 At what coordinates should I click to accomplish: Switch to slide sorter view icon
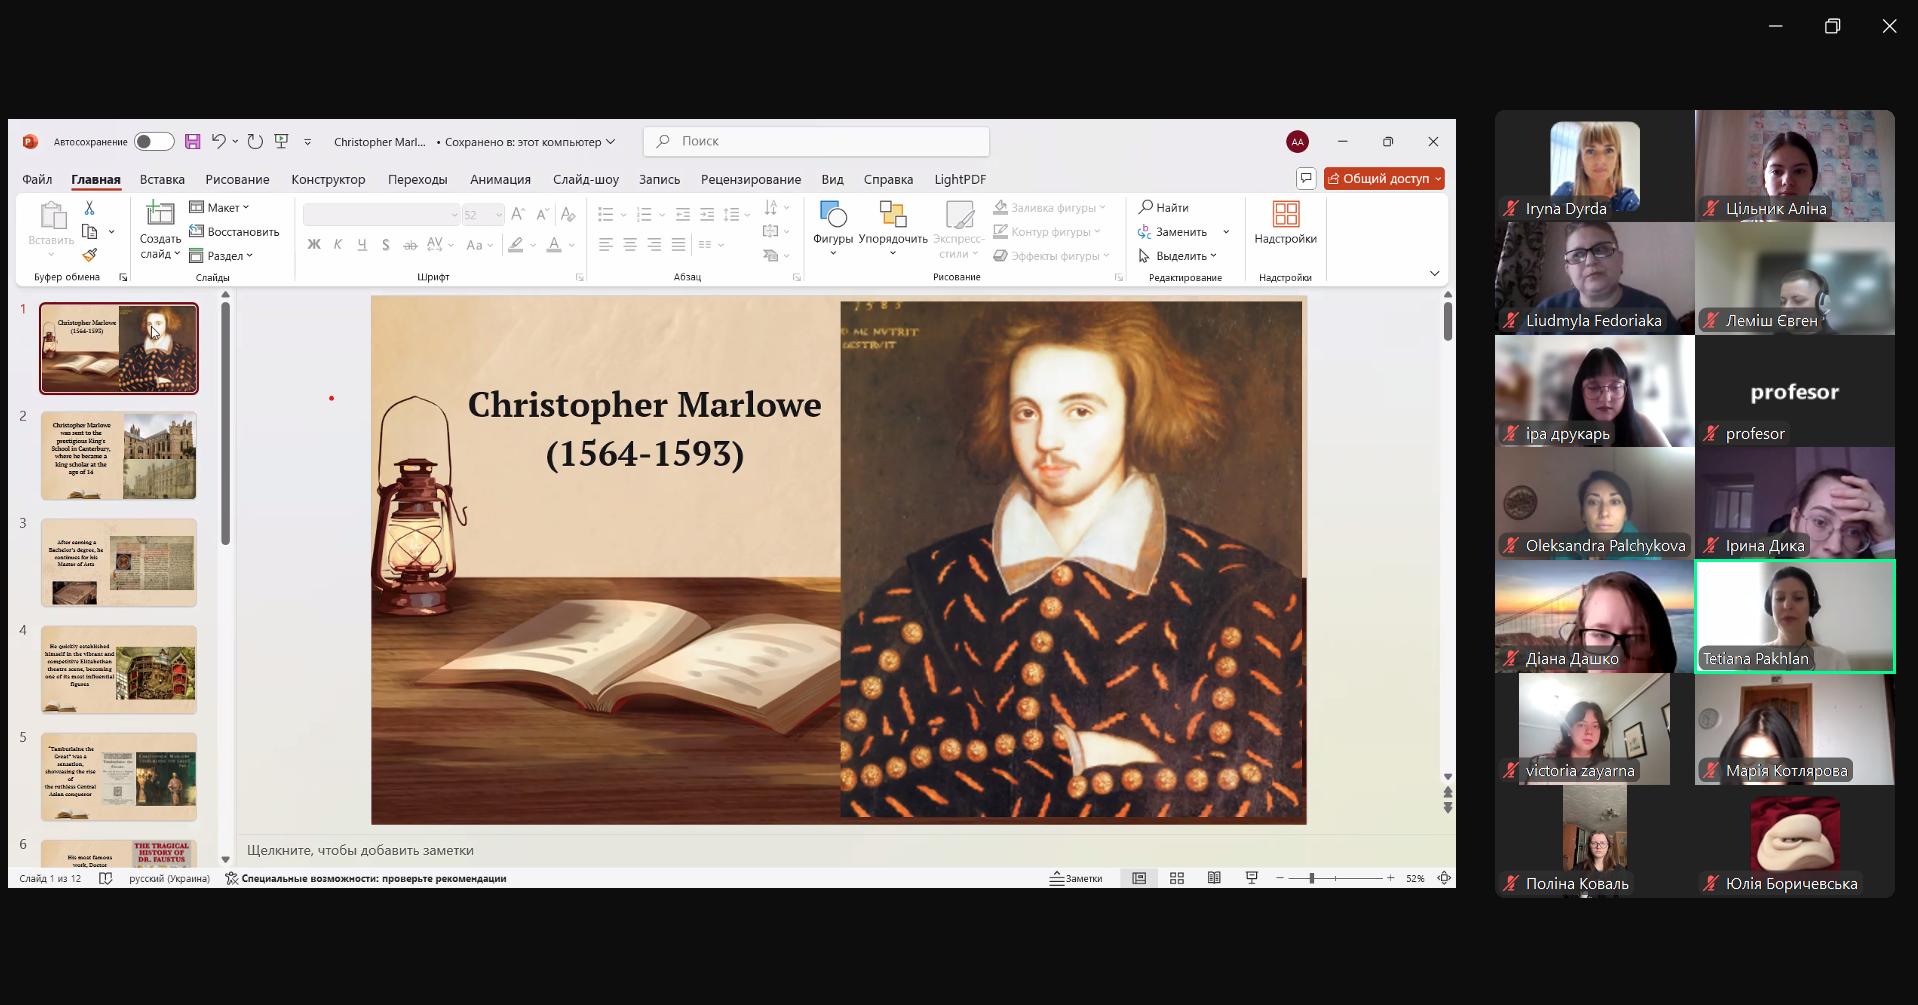click(1177, 878)
